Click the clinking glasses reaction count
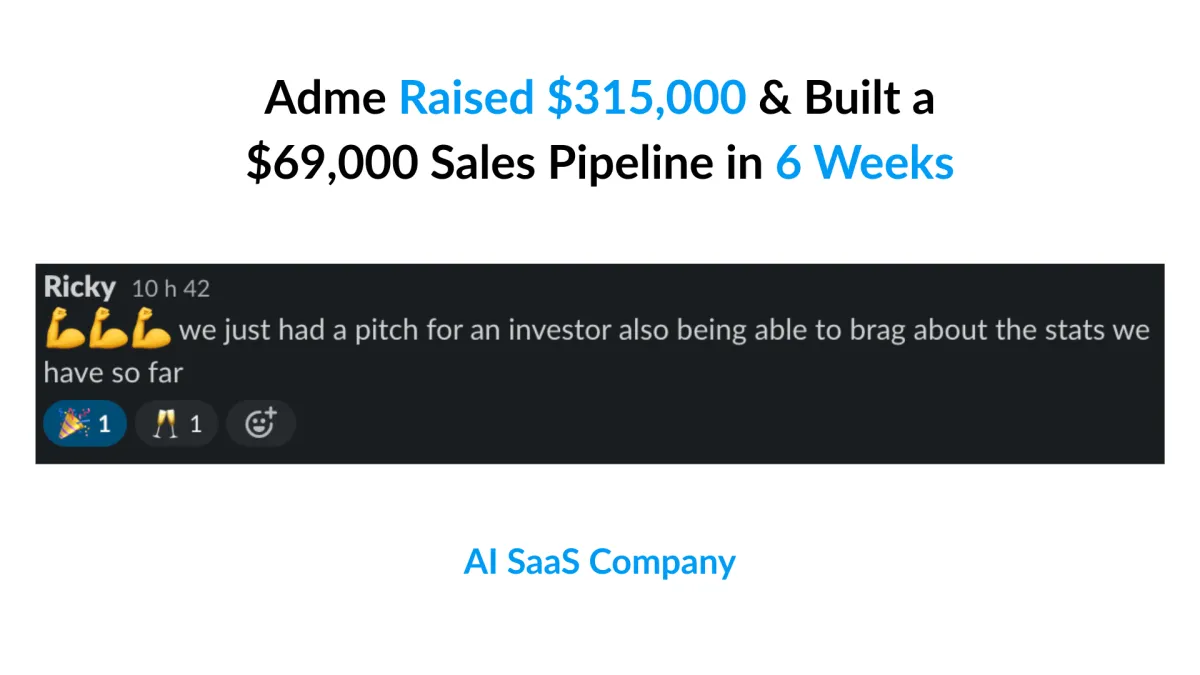Viewport: 1200px width, 675px height. [x=196, y=425]
